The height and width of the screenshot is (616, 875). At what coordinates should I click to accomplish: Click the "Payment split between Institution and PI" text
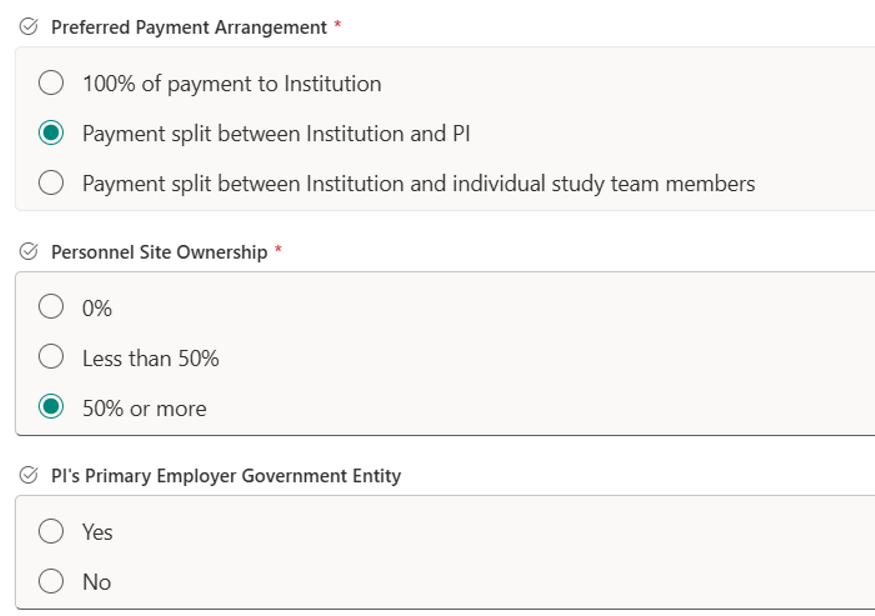click(x=276, y=134)
